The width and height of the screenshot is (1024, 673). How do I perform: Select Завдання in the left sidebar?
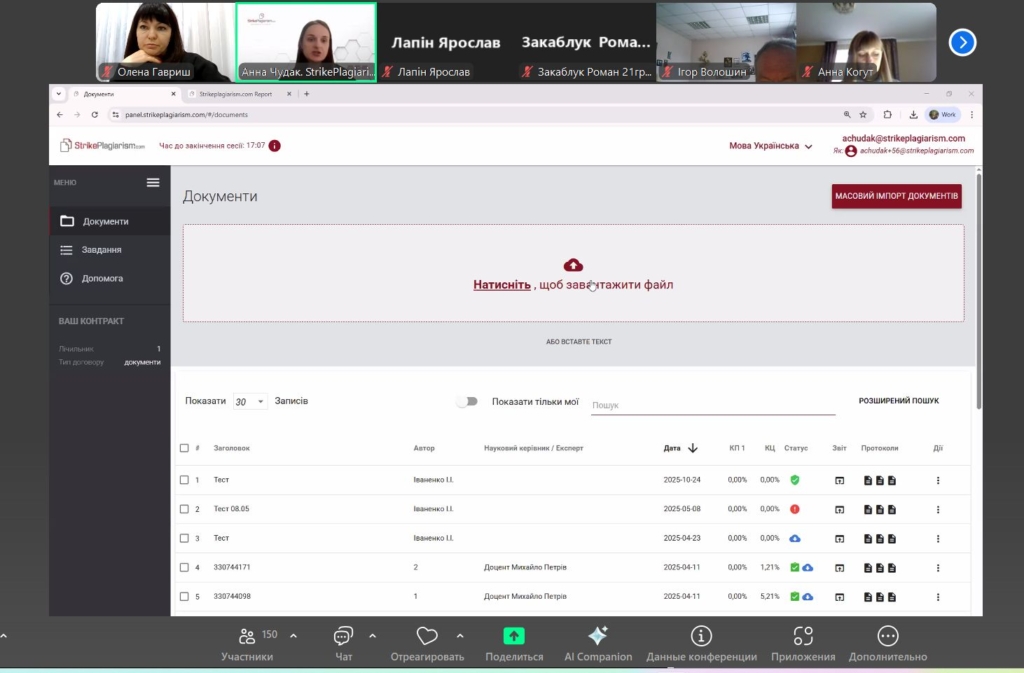pos(101,250)
